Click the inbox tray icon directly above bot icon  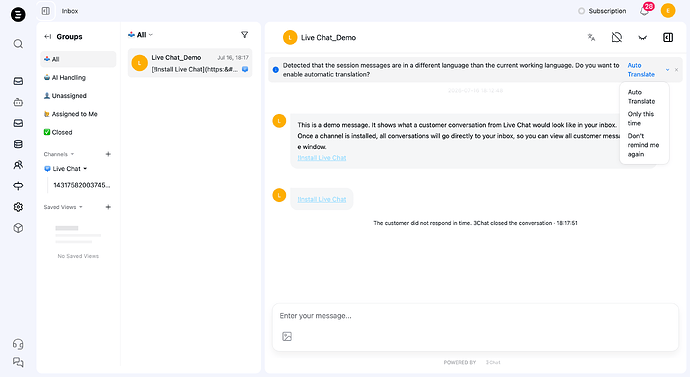(18, 81)
